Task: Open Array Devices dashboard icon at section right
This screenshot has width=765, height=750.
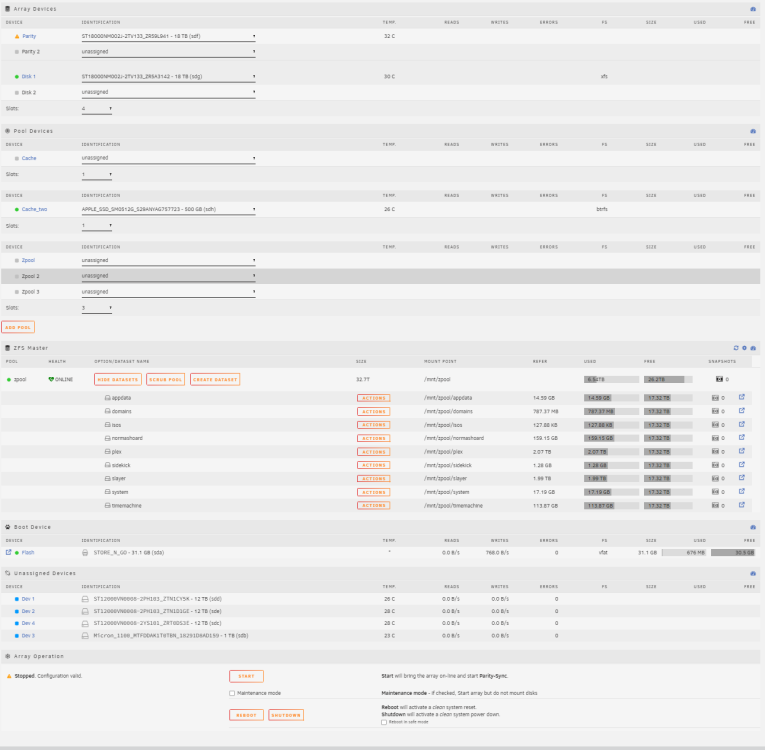Action: 753,9
